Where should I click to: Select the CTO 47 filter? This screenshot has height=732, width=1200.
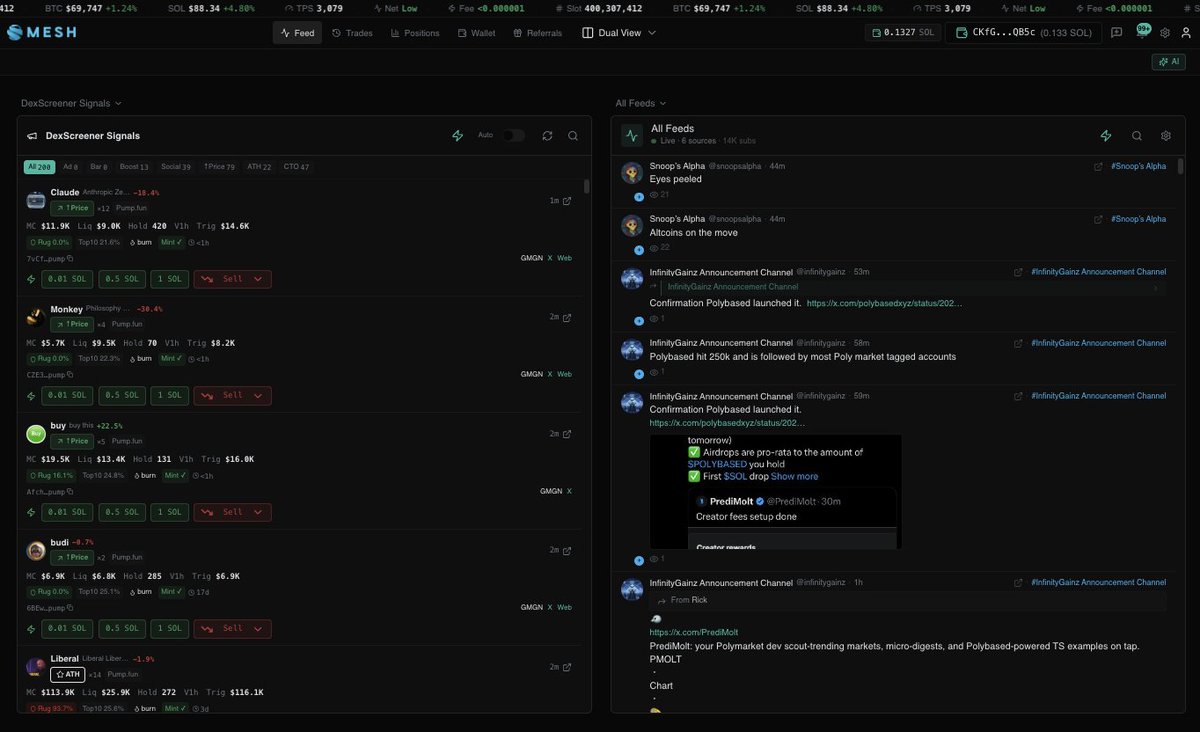296,167
